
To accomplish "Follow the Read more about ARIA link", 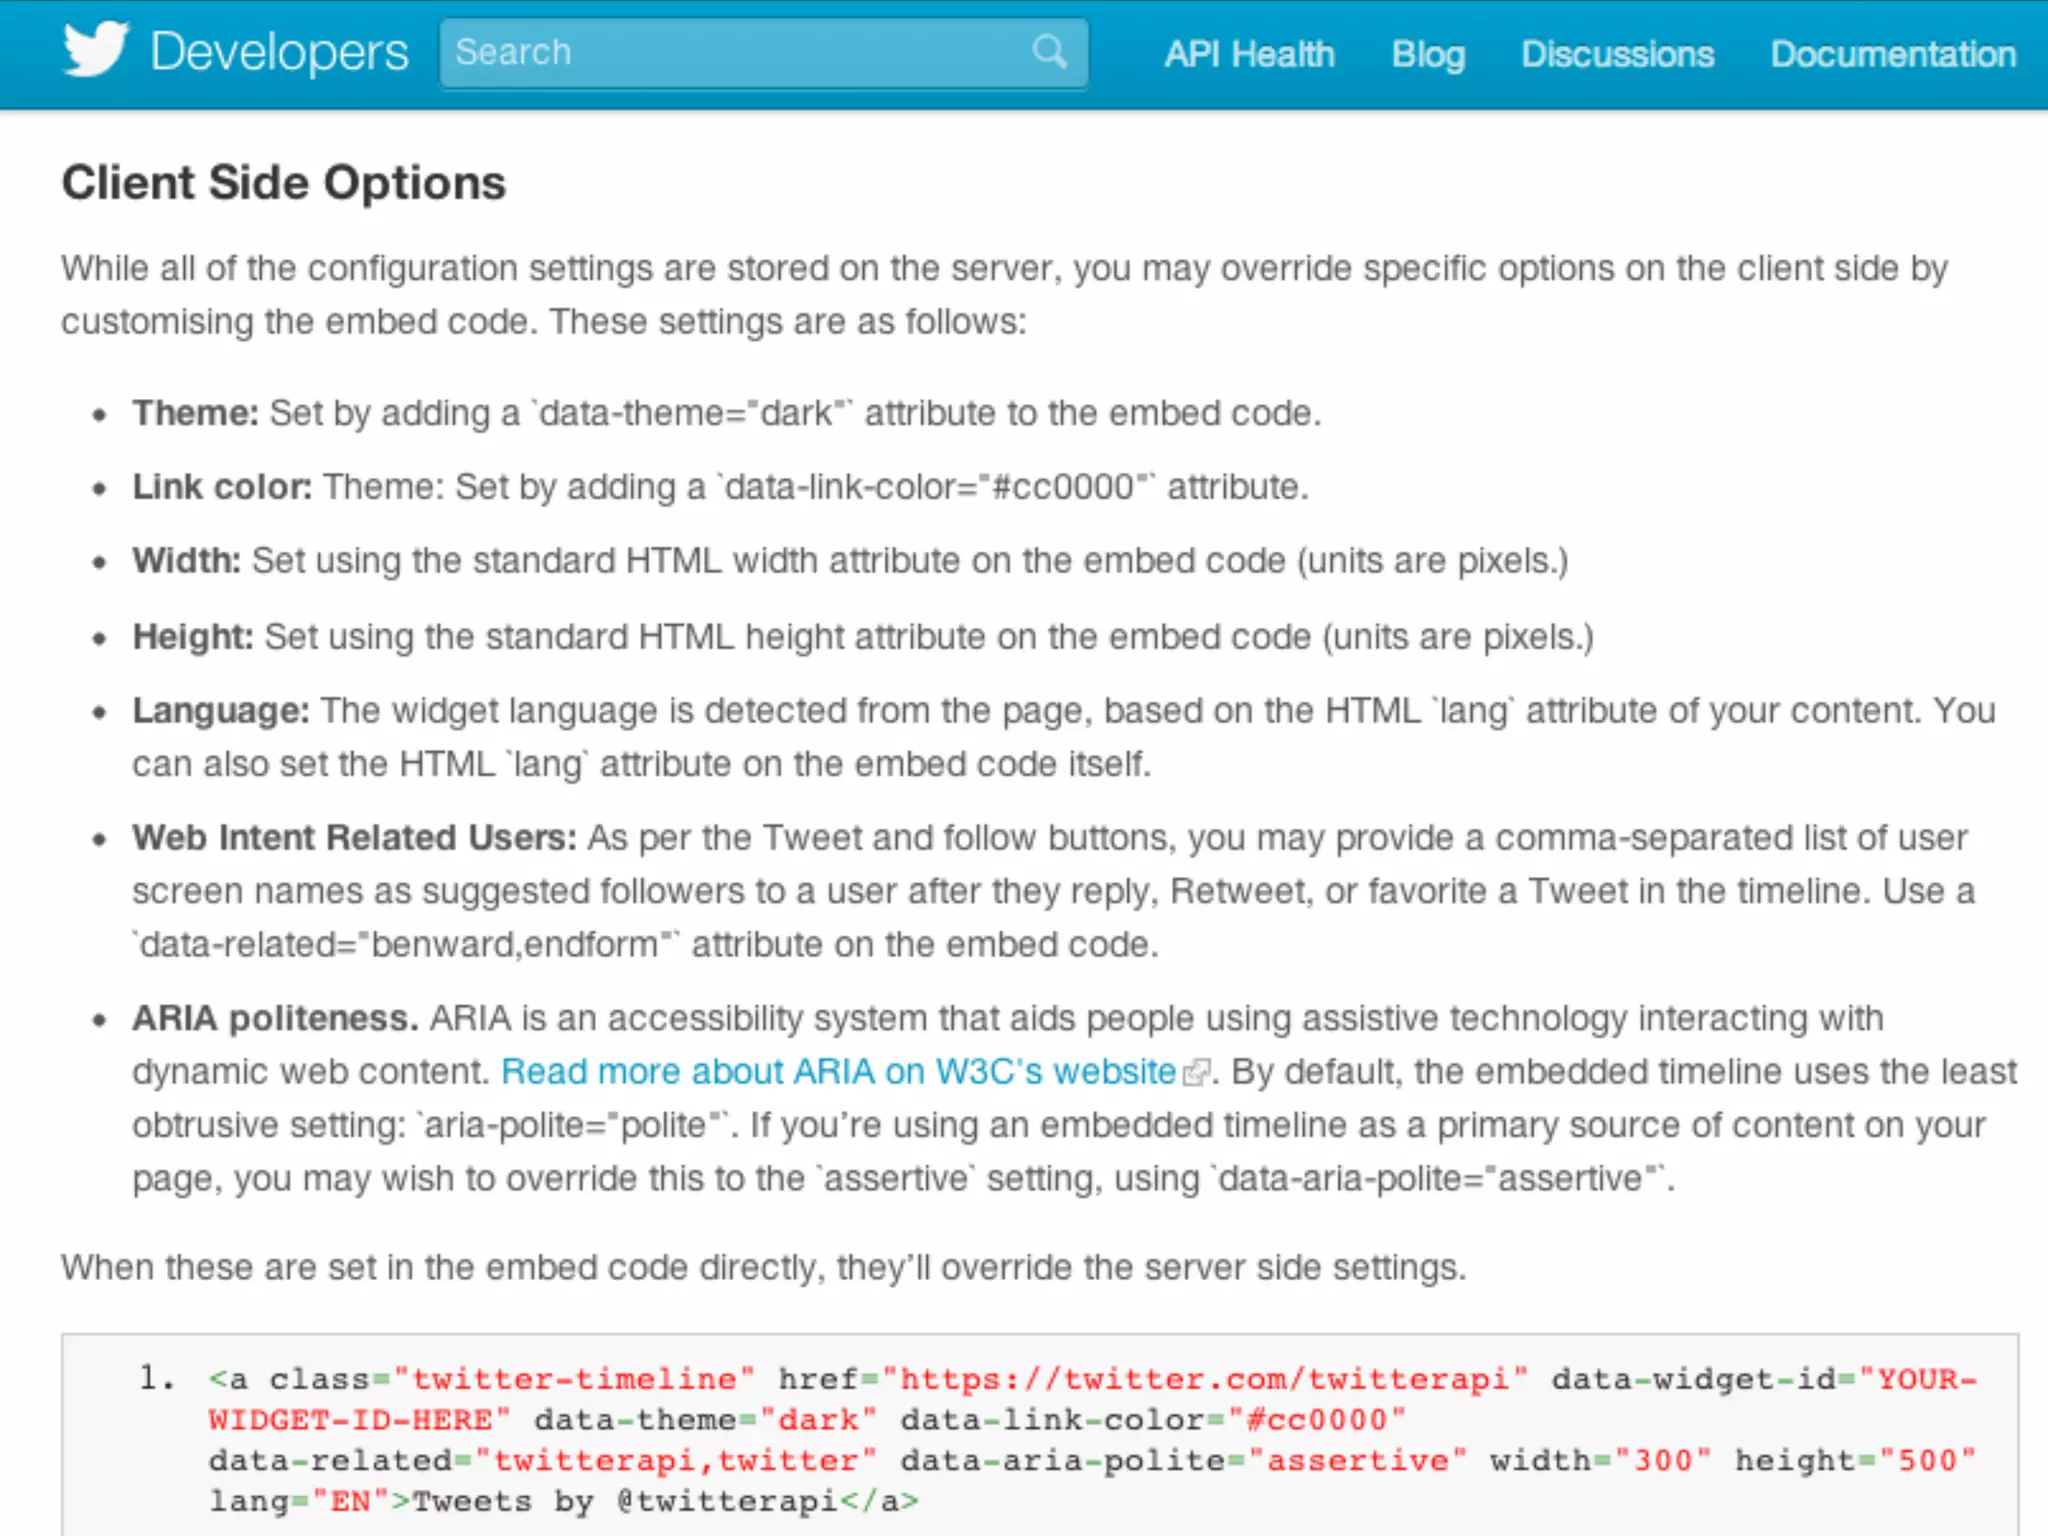I will click(839, 1071).
